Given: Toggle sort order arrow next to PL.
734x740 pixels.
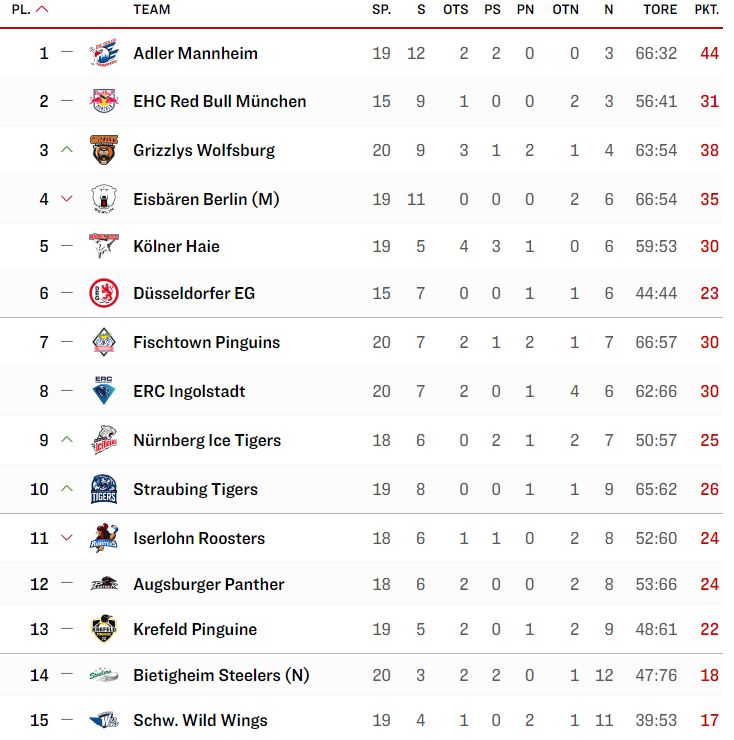Looking at the screenshot, I should coord(42,9).
